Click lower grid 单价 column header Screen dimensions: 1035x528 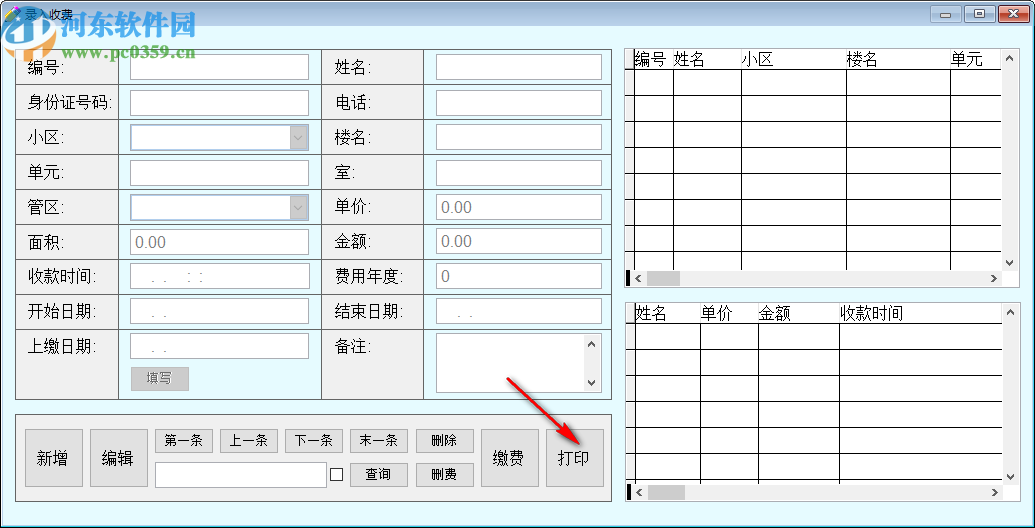[x=729, y=313]
